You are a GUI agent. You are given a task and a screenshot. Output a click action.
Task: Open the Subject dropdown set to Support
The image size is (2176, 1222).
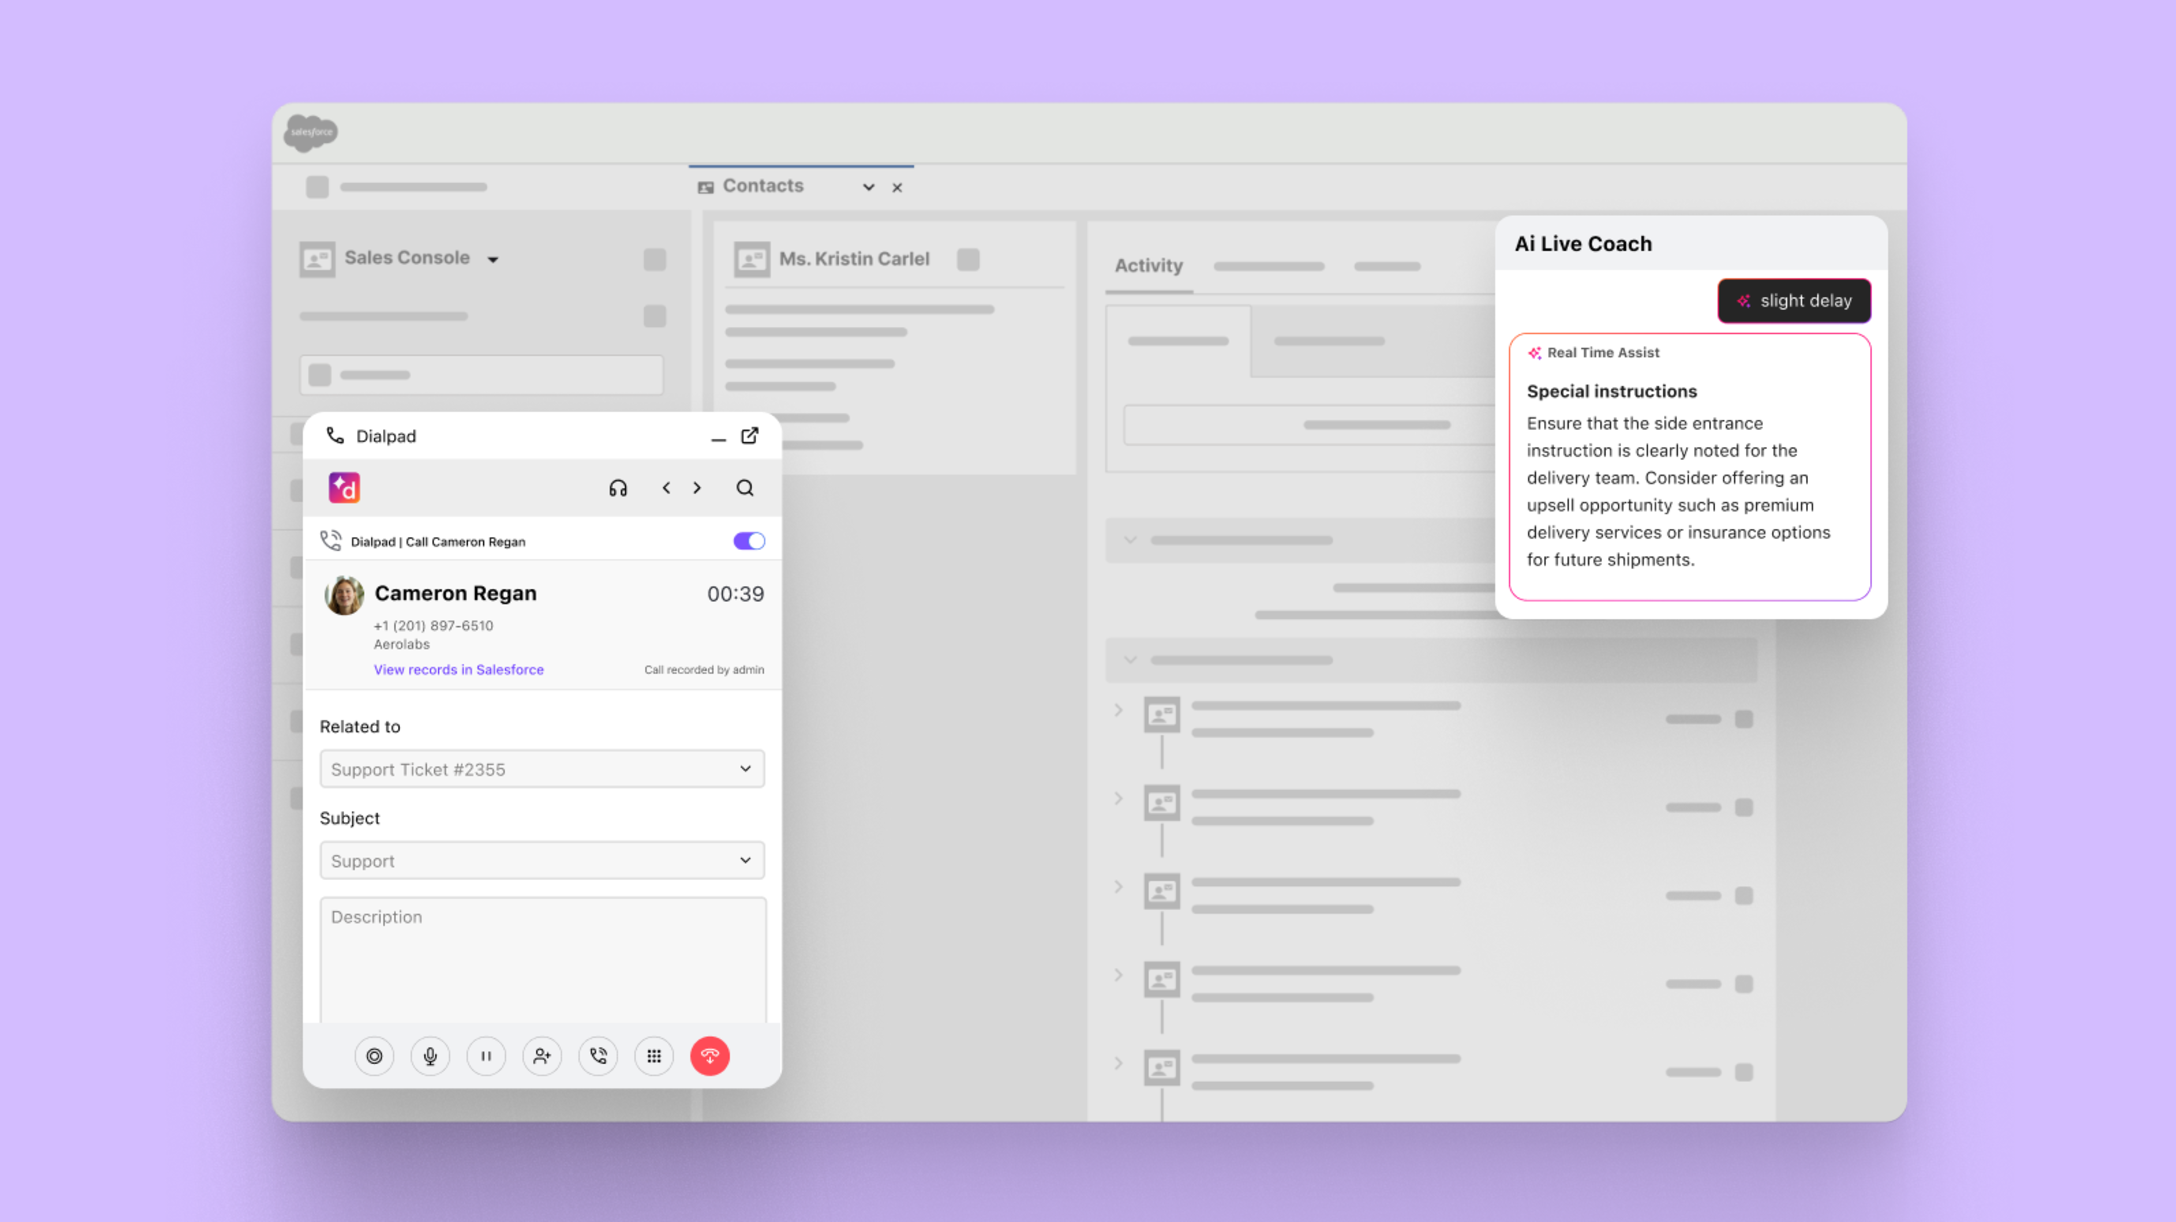[542, 860]
